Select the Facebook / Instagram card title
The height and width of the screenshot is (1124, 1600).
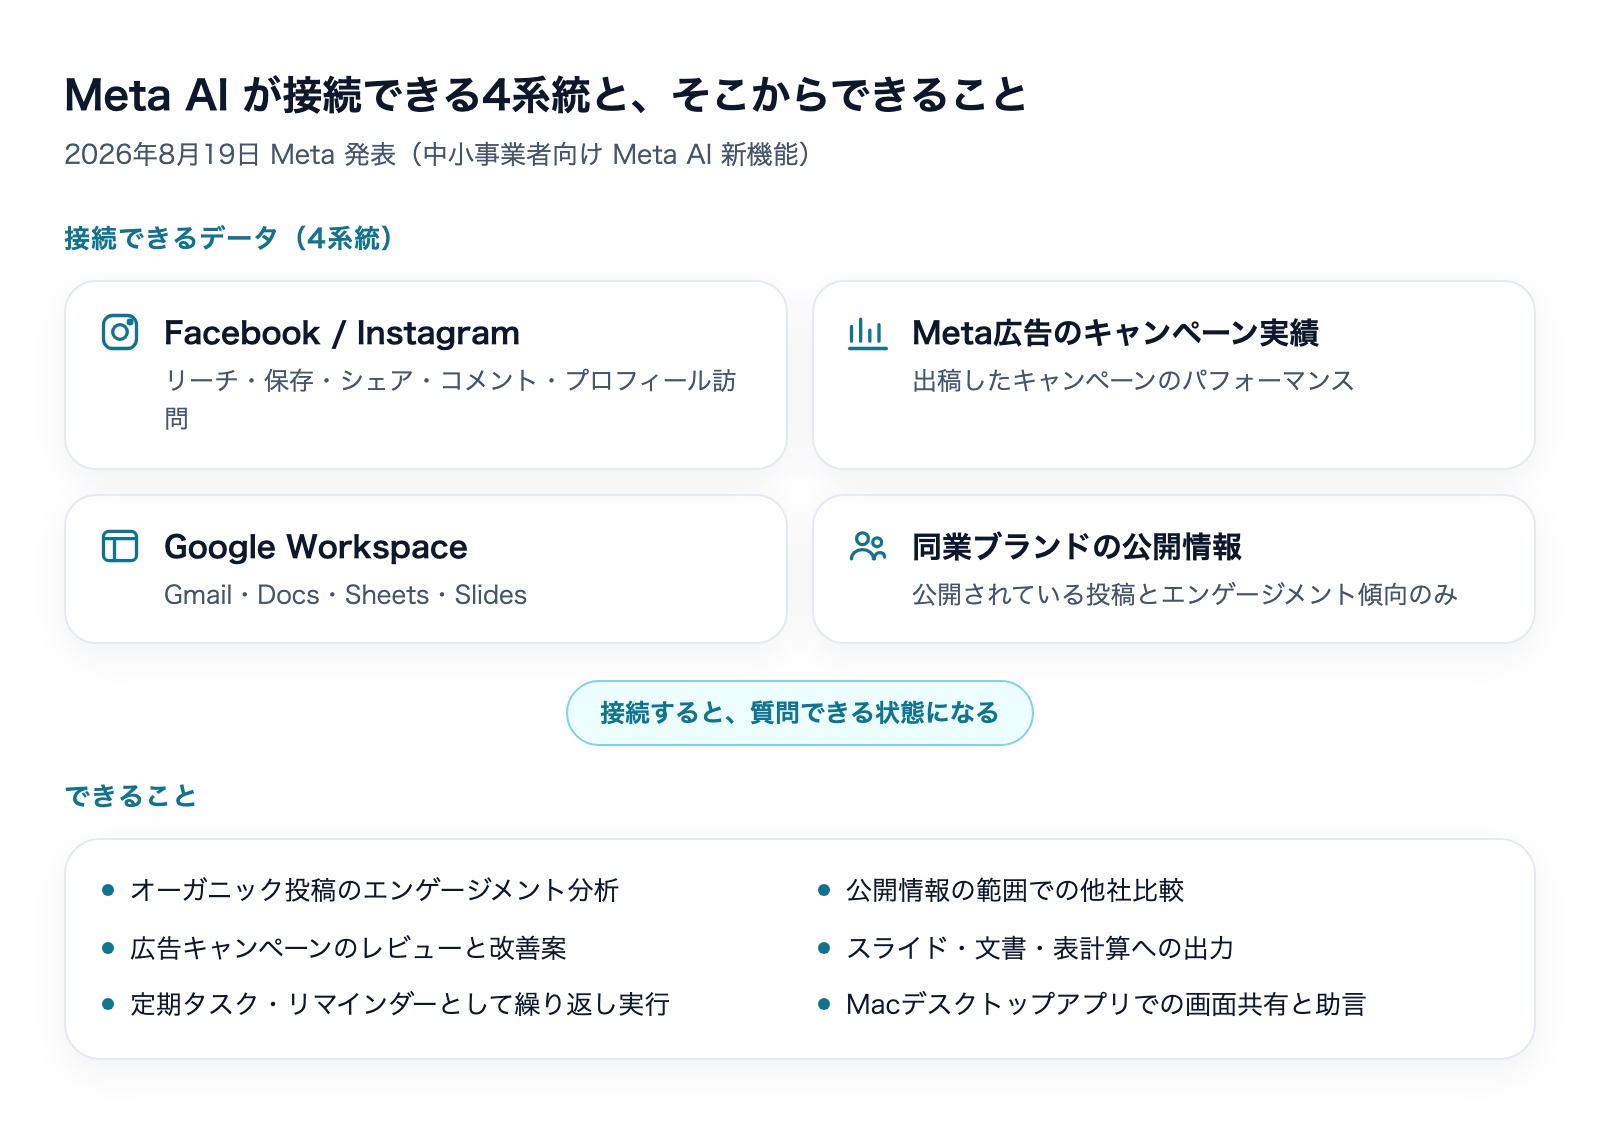pyautogui.click(x=342, y=333)
